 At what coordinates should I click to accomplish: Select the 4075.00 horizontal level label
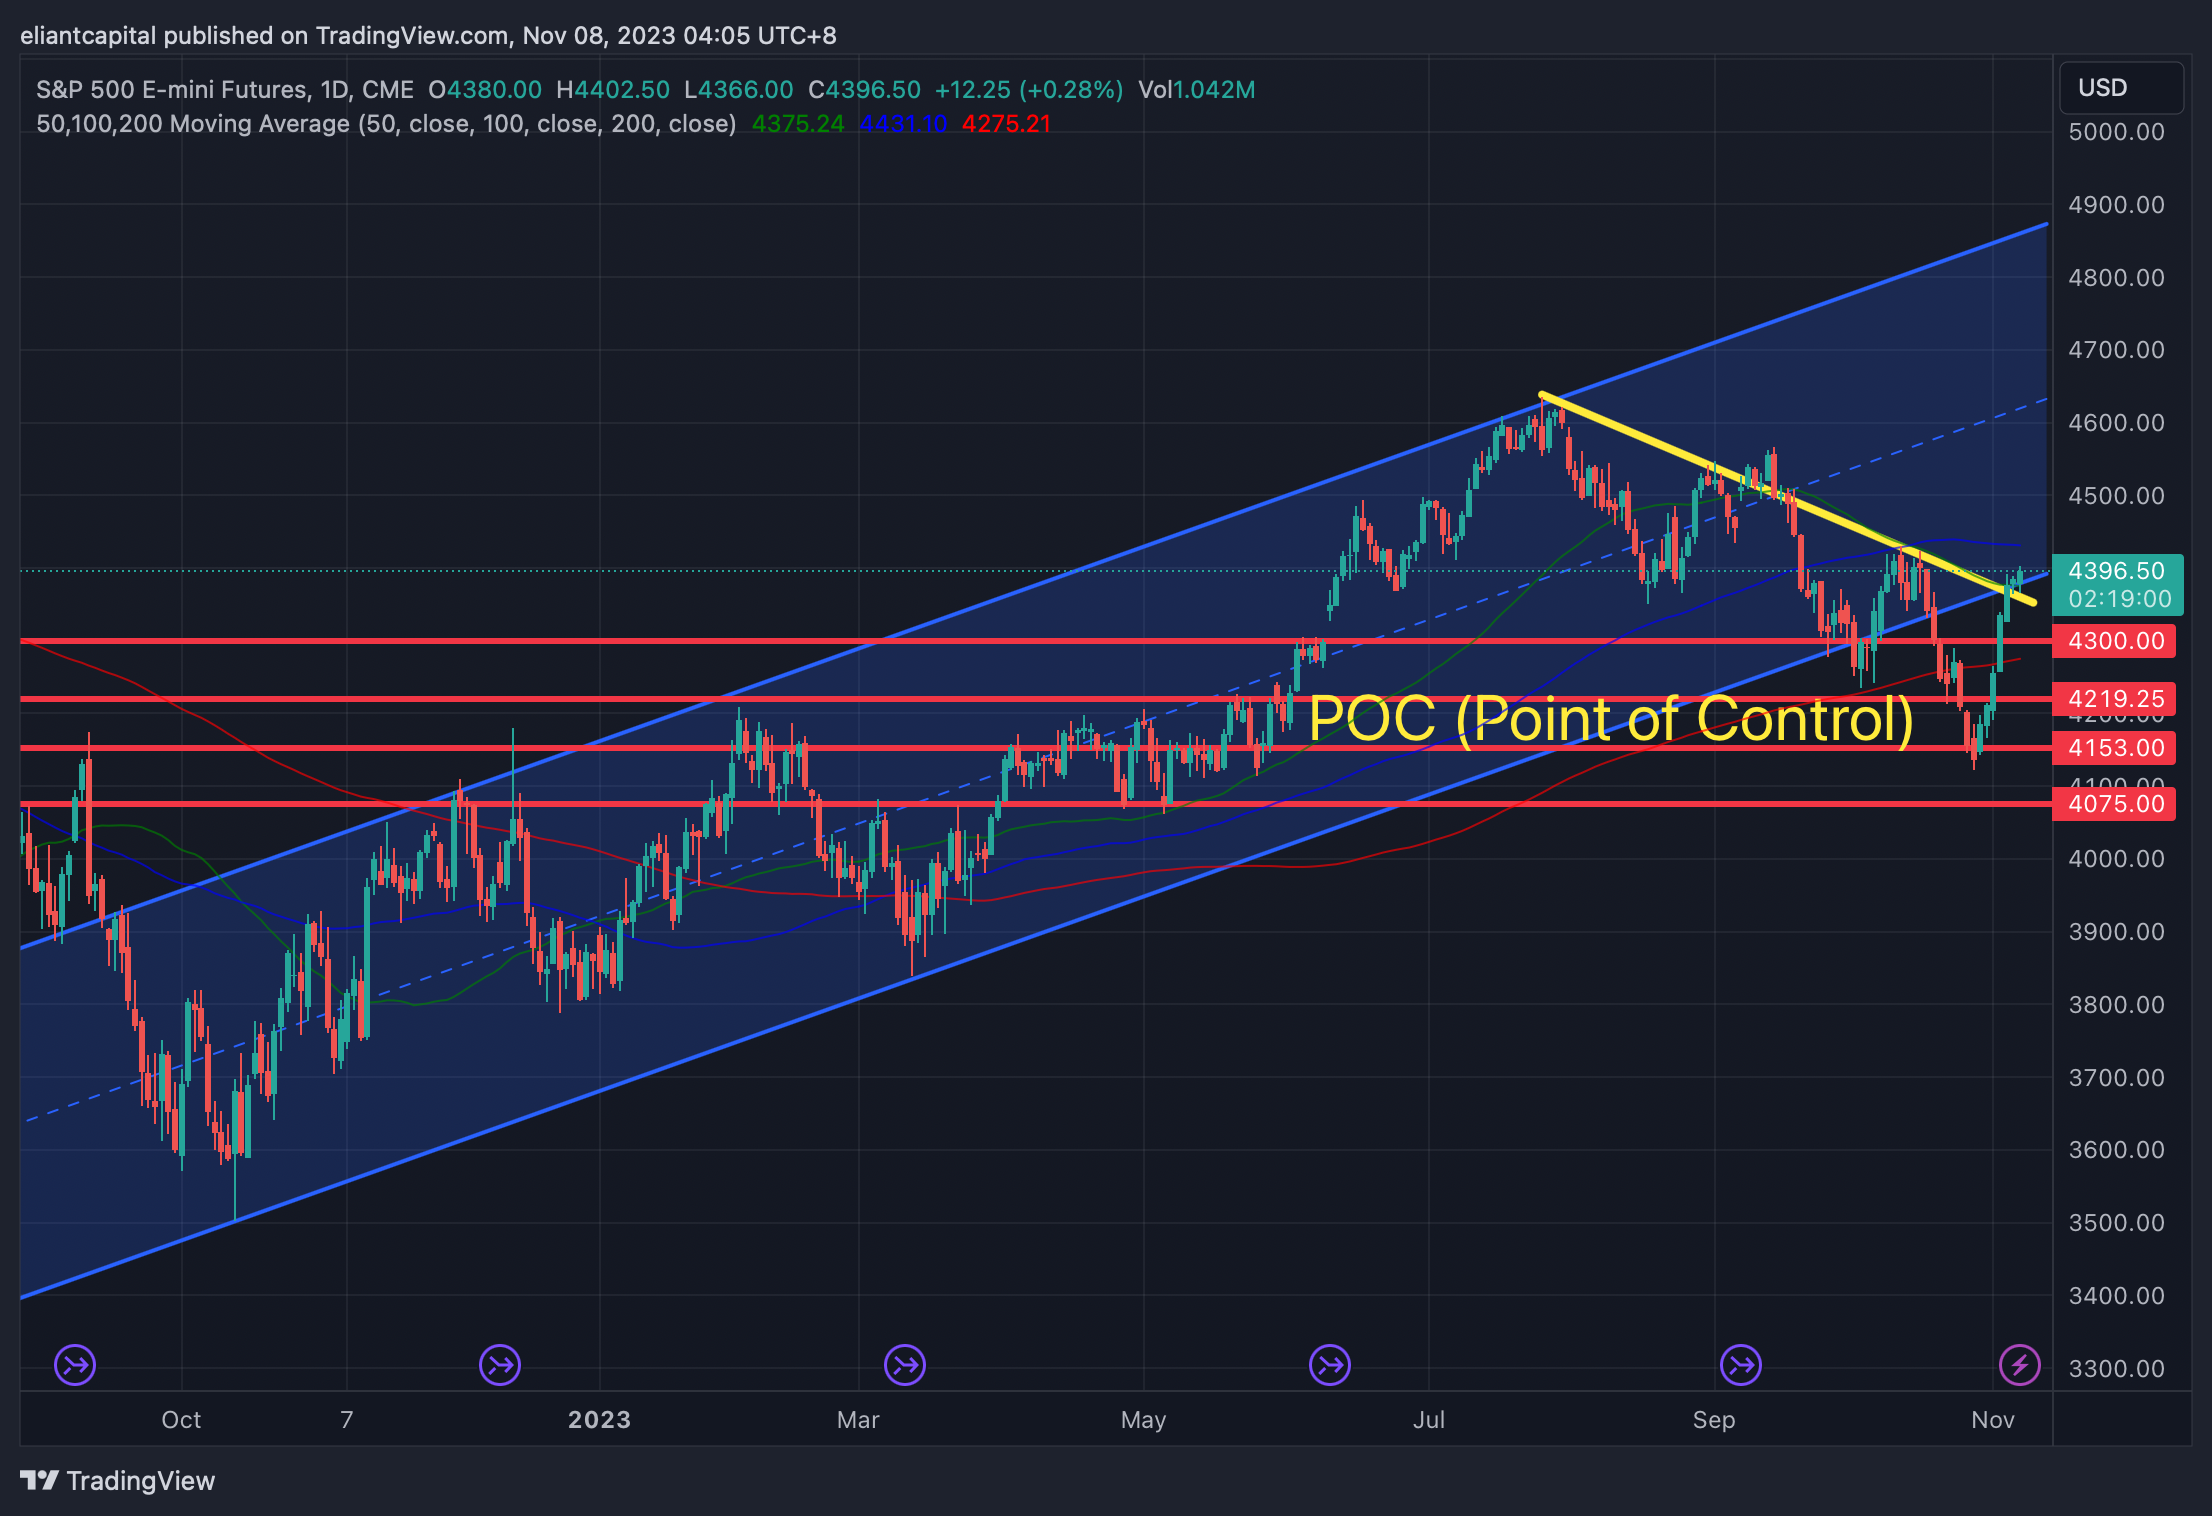(2114, 804)
